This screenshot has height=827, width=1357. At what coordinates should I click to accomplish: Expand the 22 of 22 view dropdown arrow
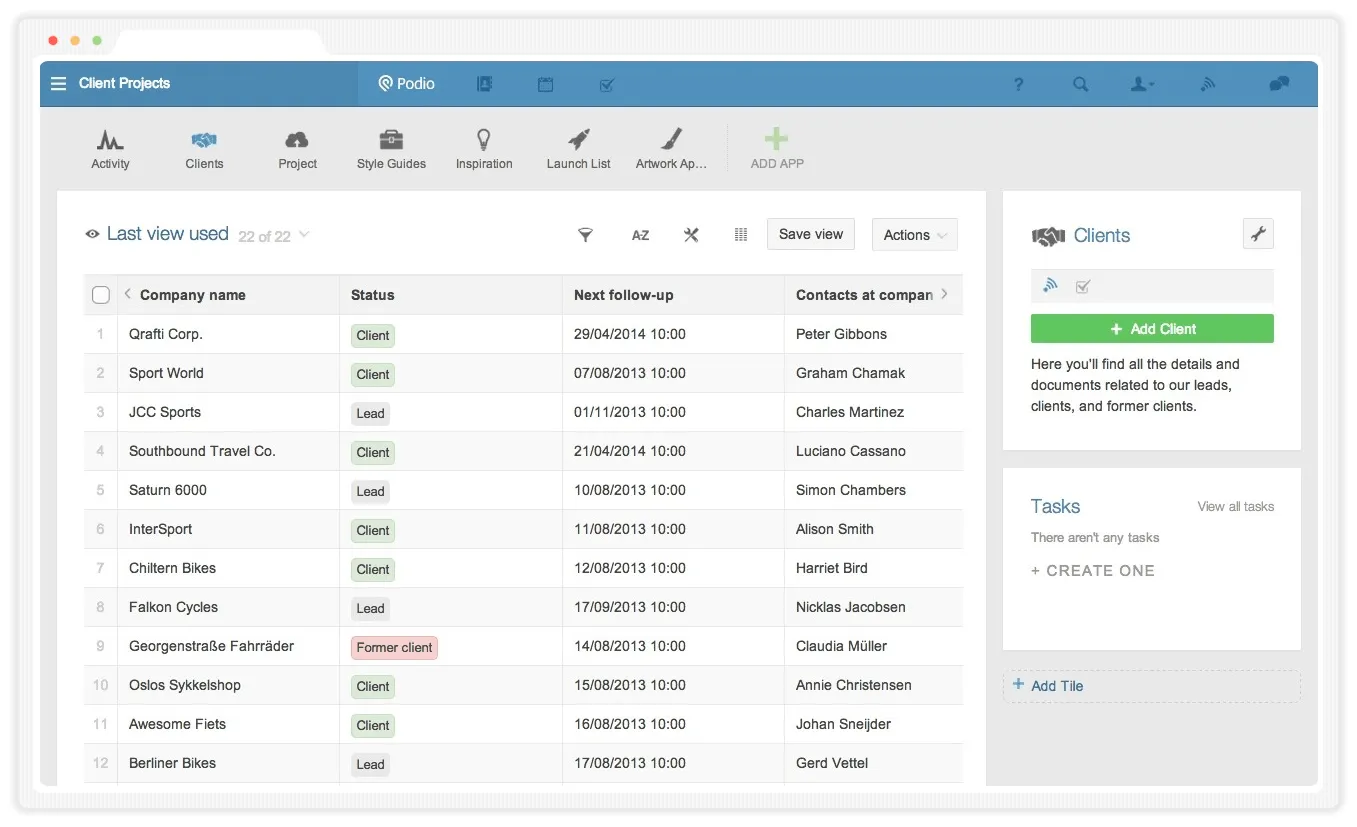tap(304, 235)
